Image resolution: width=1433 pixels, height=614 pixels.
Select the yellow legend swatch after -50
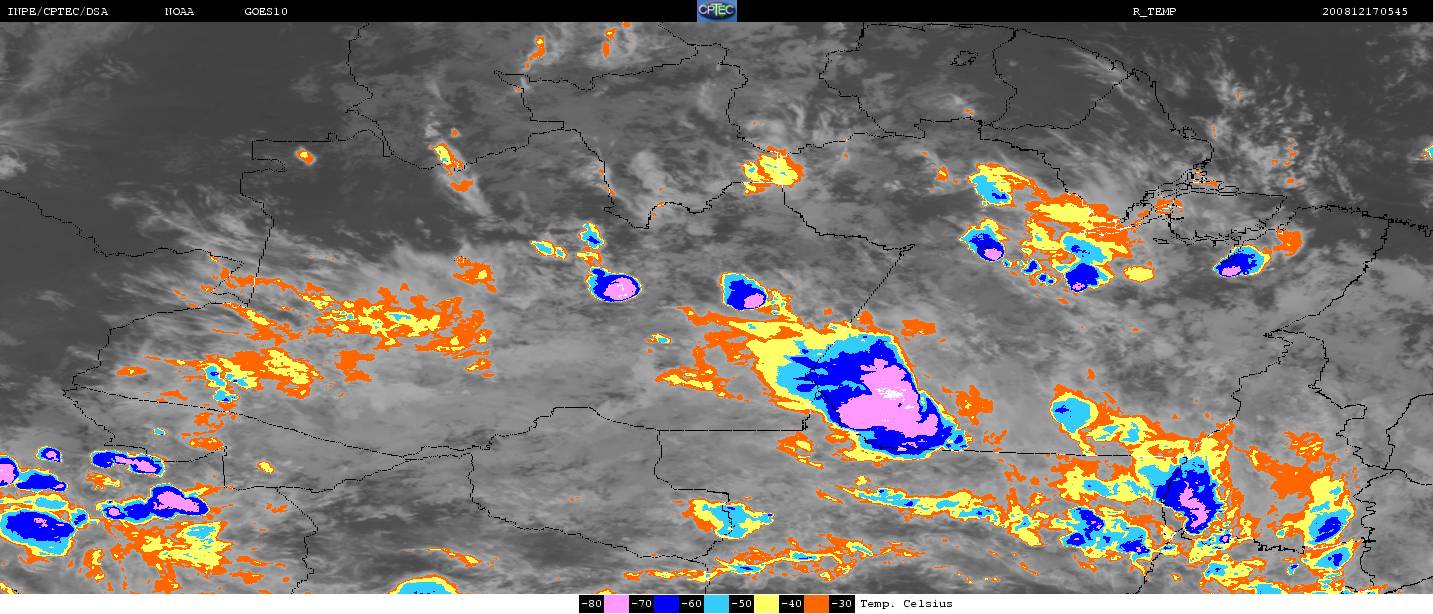[x=766, y=604]
